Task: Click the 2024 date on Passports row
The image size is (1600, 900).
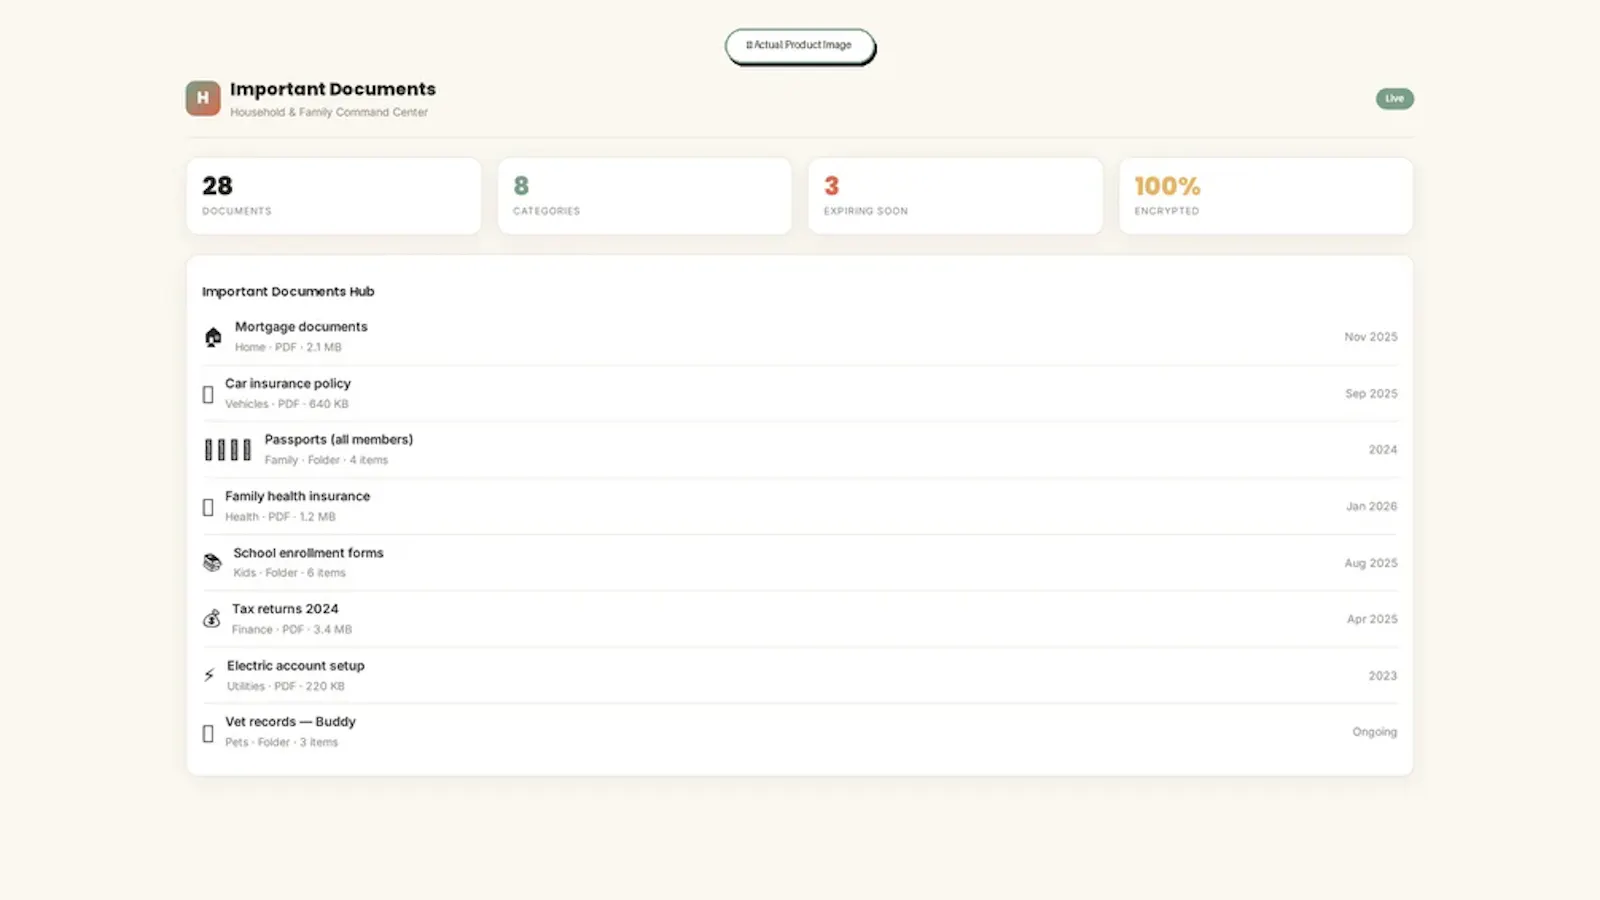Action: coord(1383,450)
